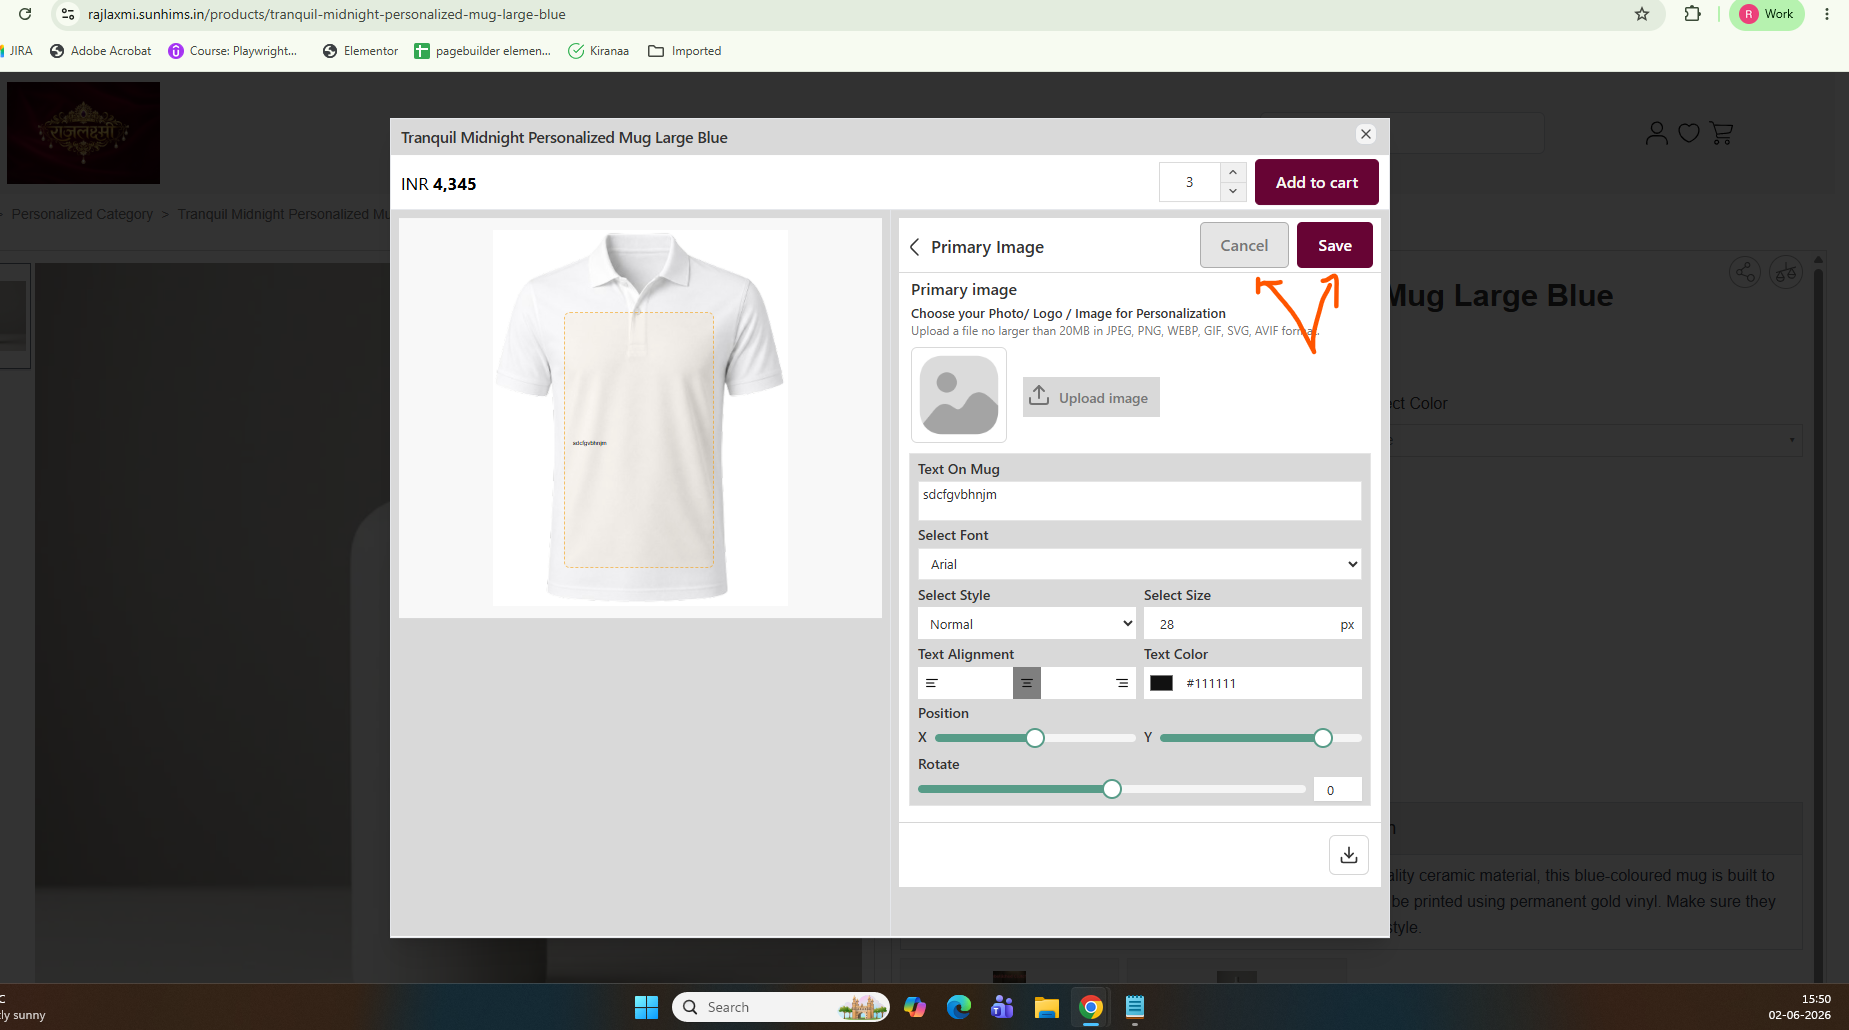This screenshot has width=1849, height=1030.
Task: Open Copilot from the taskbar
Action: click(915, 1007)
